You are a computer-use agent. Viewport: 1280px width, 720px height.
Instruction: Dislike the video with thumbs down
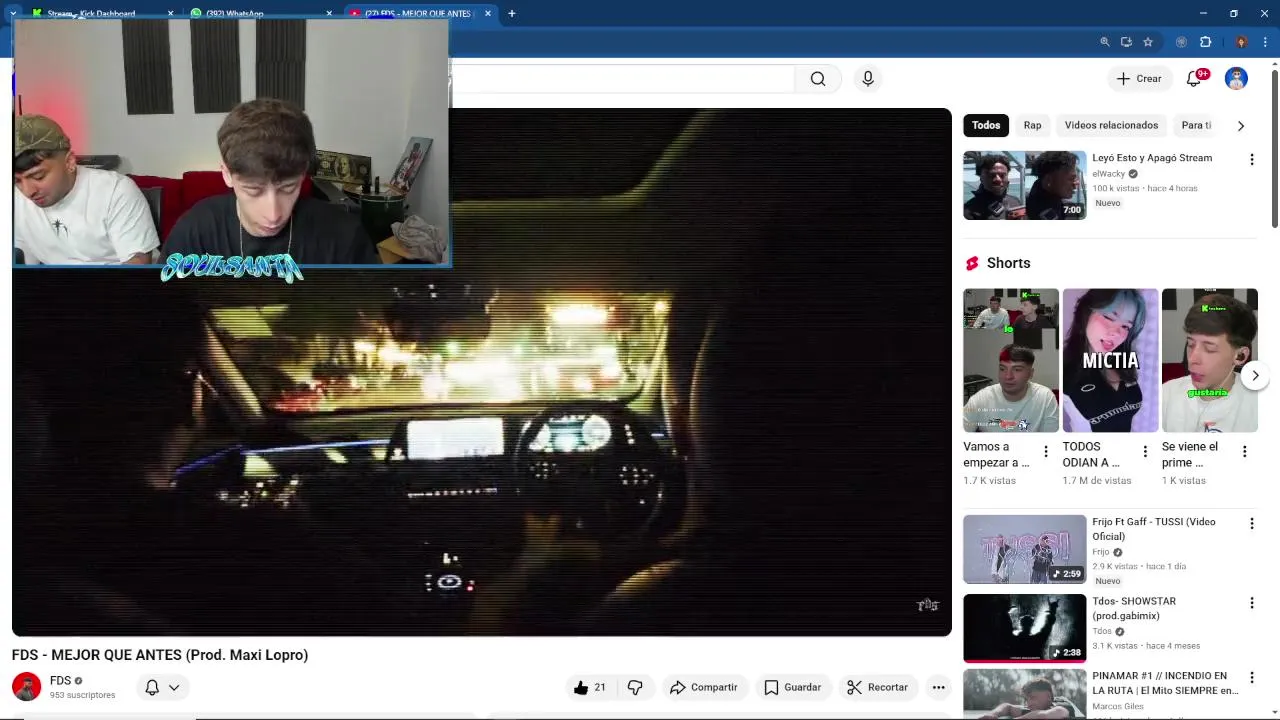(635, 687)
